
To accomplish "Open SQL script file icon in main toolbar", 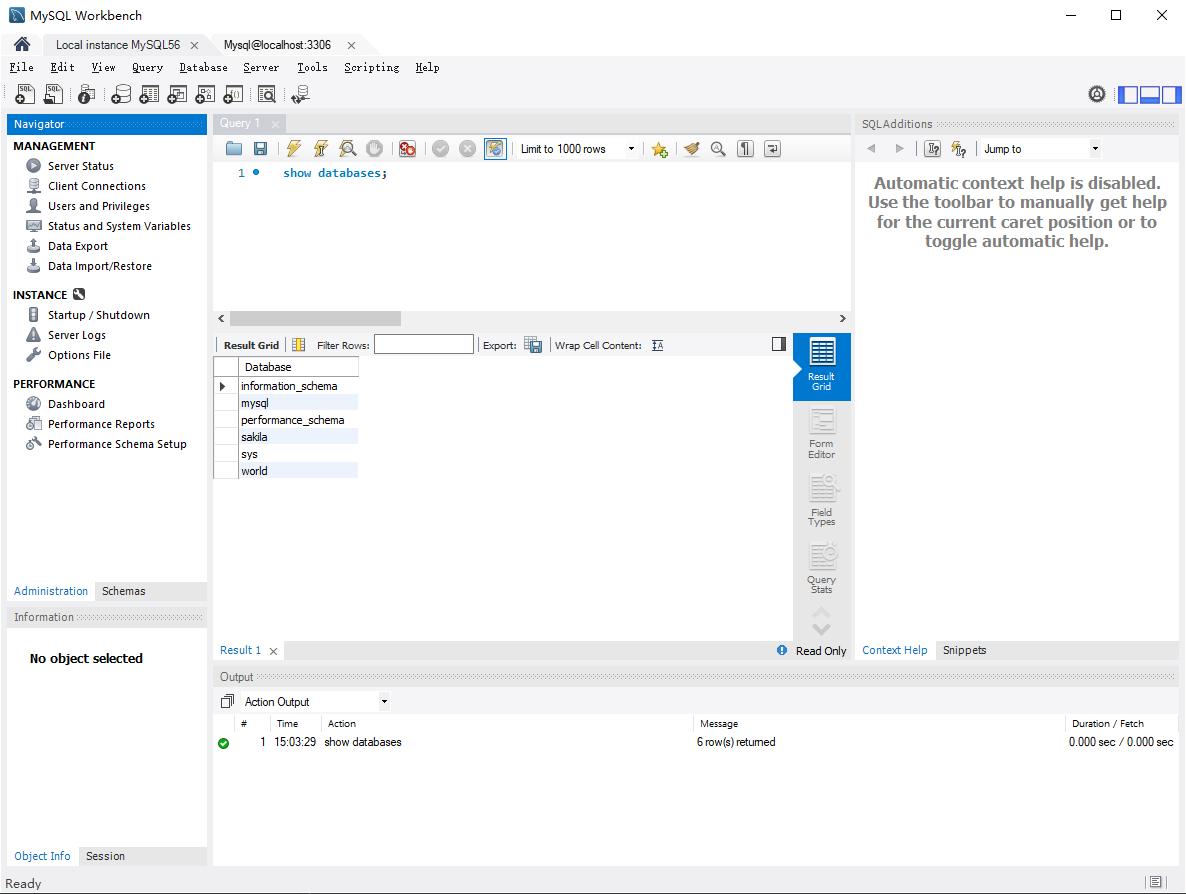I will click(53, 94).
